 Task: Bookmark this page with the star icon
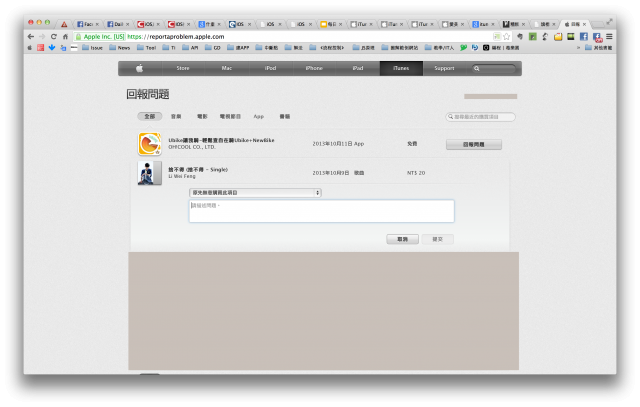[507, 36]
